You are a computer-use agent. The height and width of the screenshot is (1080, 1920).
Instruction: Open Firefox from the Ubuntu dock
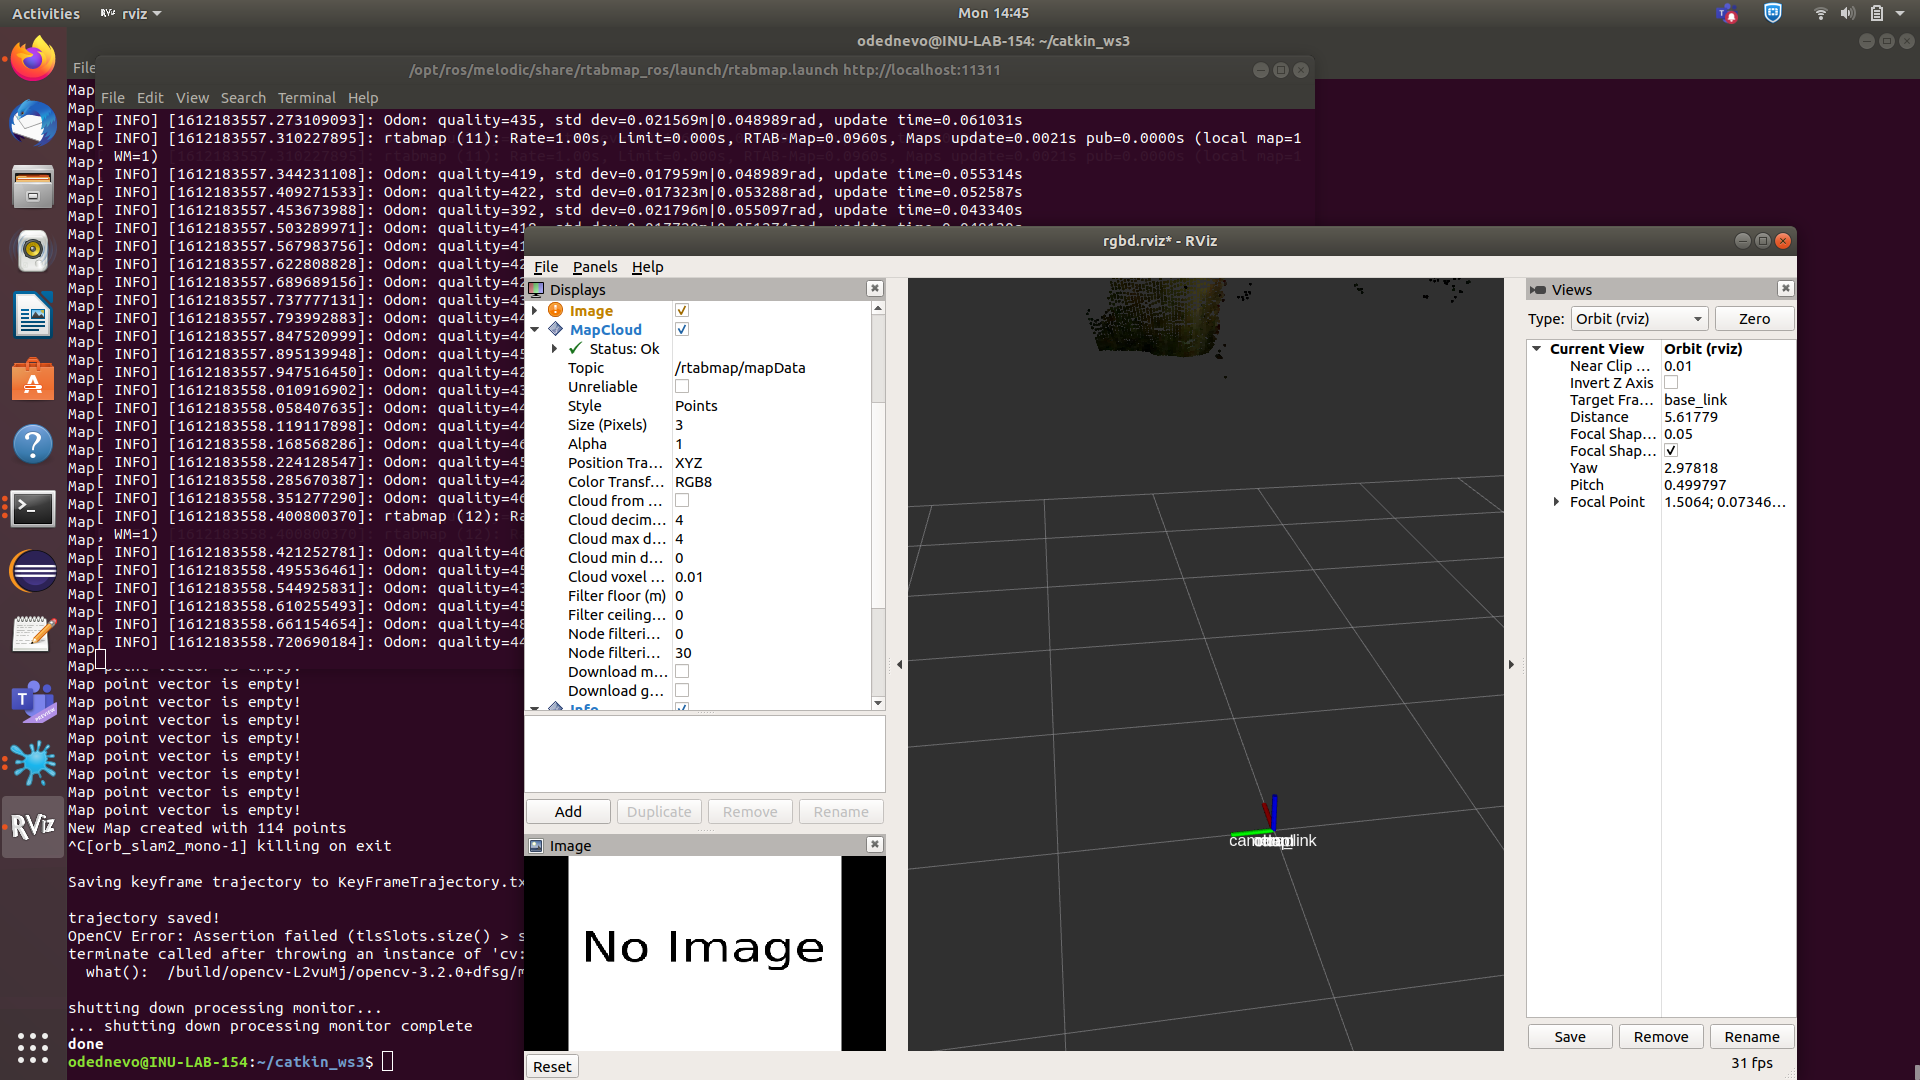(33, 60)
